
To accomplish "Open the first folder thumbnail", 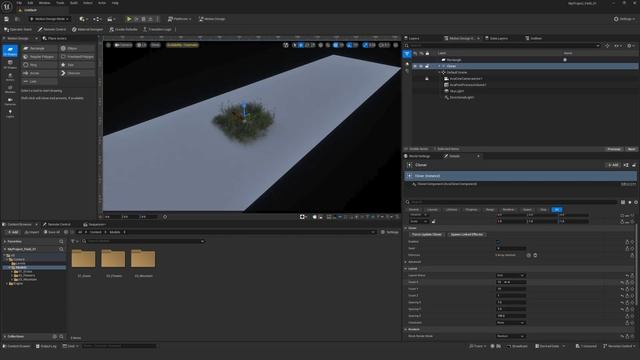I will tap(84, 259).
